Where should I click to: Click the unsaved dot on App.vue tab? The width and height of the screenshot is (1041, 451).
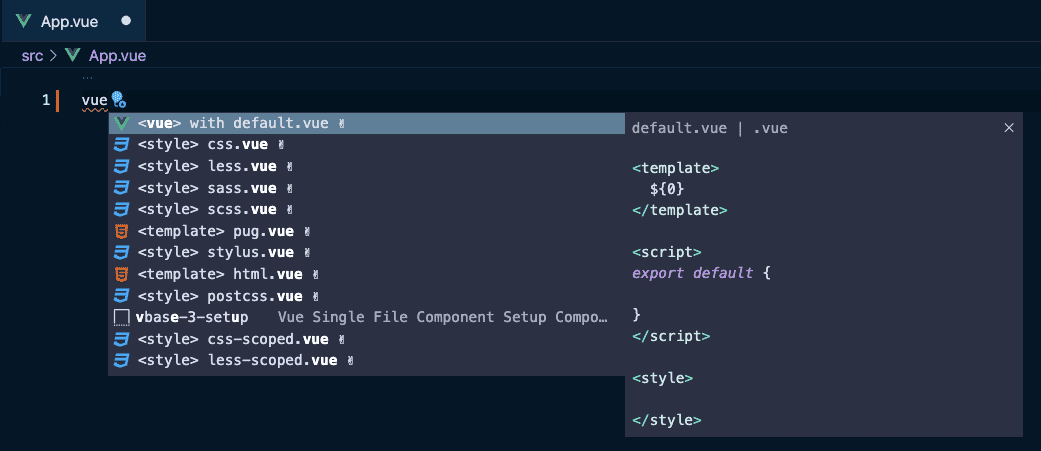point(126,21)
